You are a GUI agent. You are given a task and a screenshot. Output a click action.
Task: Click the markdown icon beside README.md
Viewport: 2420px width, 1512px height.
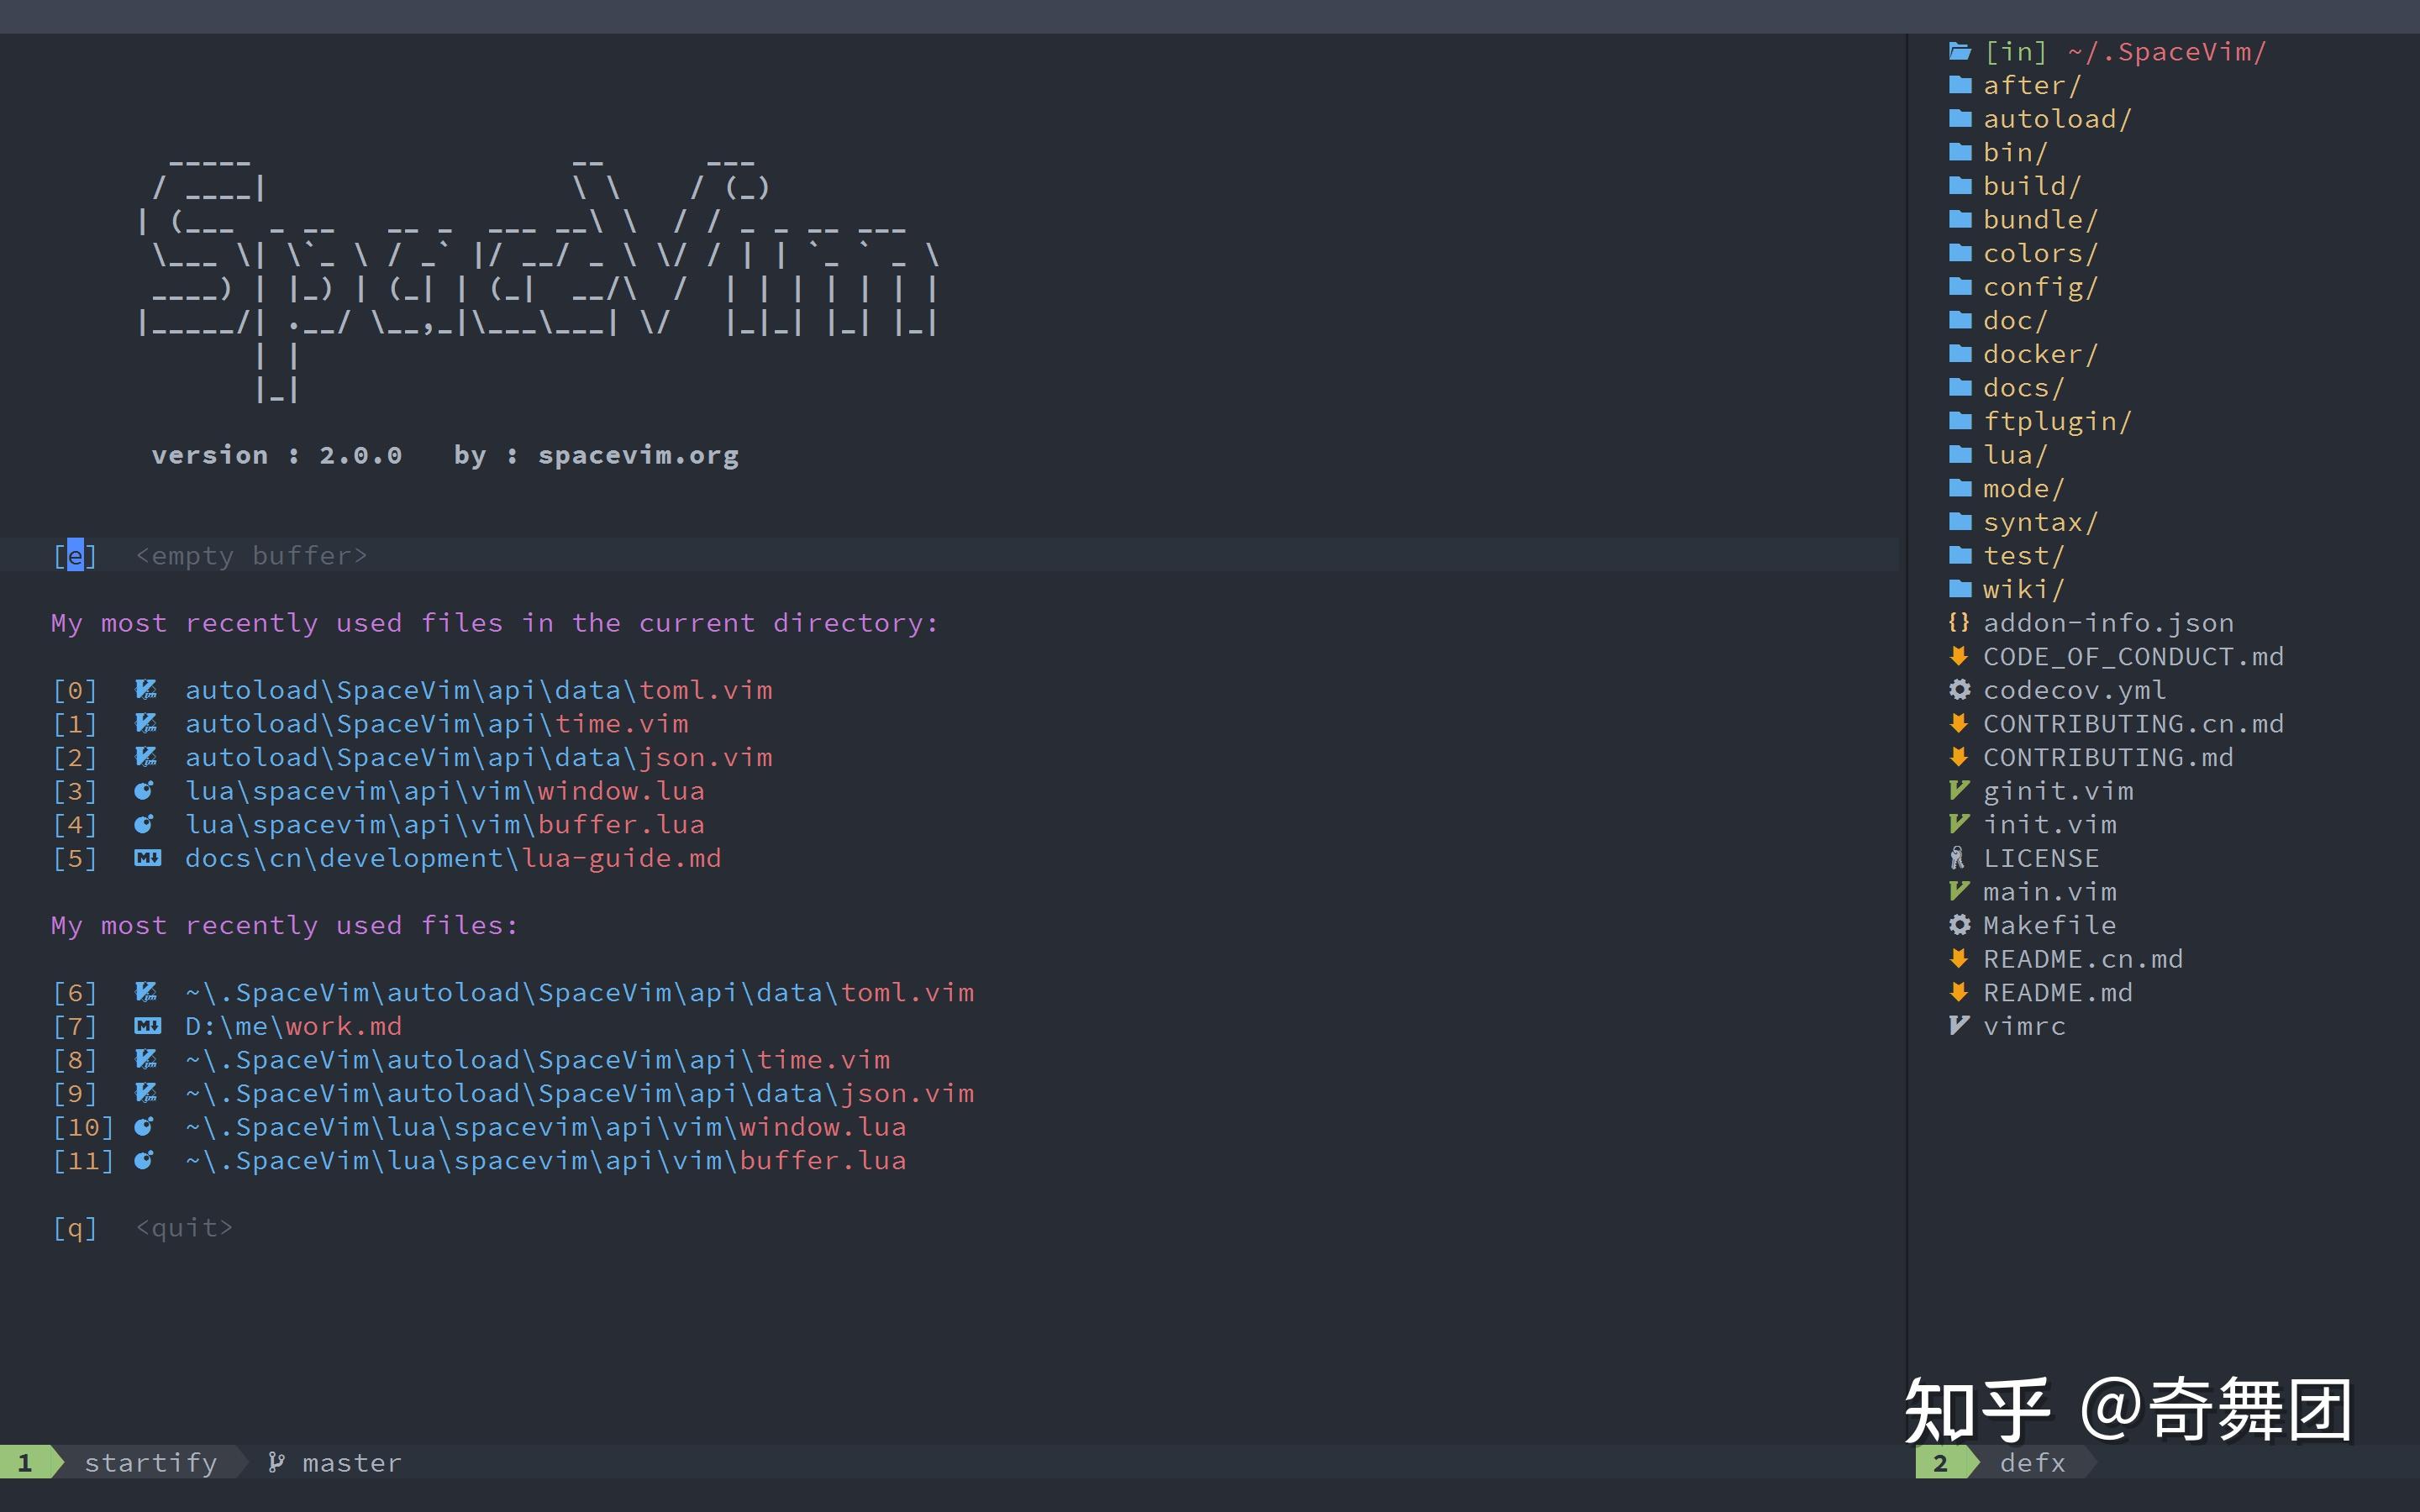(x=1959, y=992)
